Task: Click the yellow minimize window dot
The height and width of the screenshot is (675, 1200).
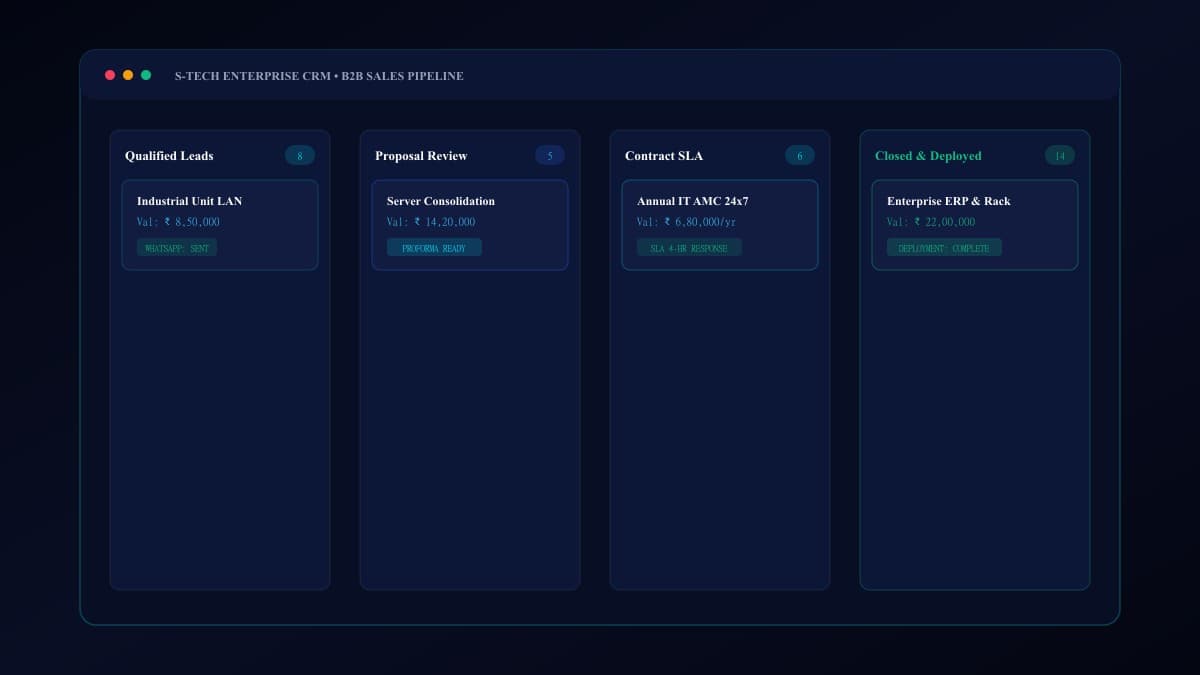Action: tap(128, 75)
